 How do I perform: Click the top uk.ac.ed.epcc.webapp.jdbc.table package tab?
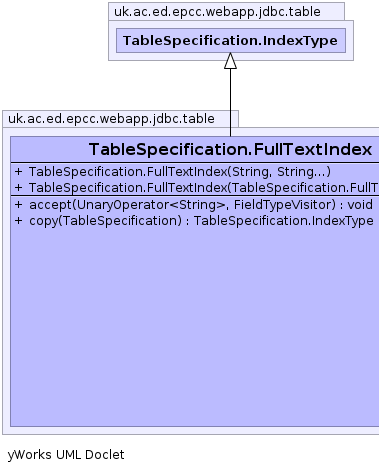(226, 11)
